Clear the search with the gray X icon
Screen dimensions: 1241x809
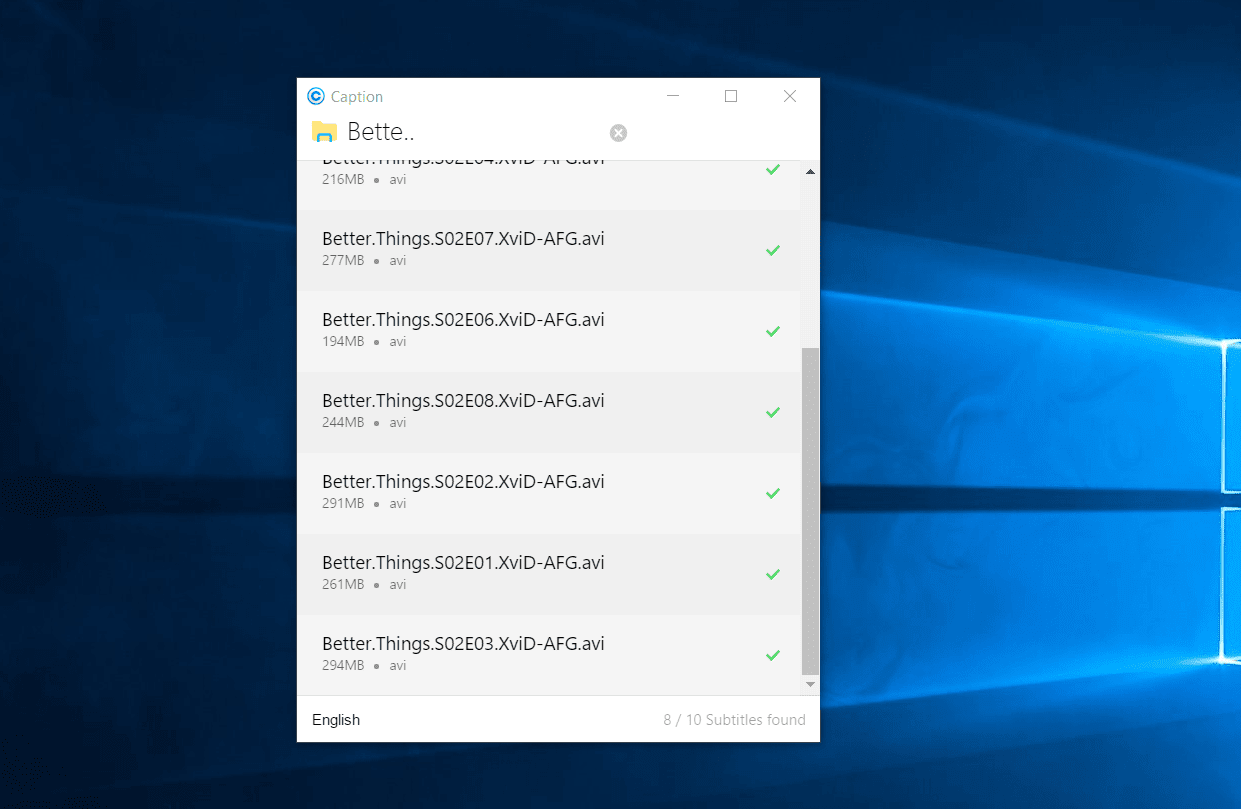618,133
